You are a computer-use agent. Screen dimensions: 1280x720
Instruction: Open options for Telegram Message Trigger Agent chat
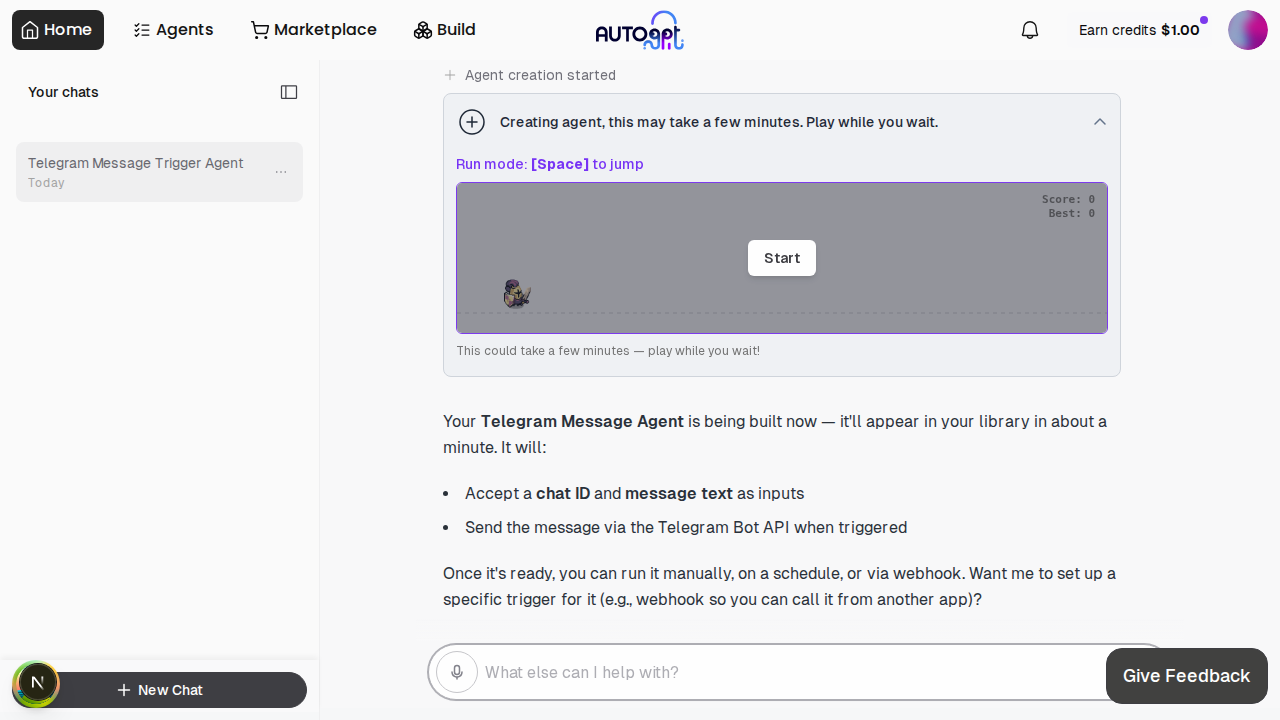(x=281, y=171)
